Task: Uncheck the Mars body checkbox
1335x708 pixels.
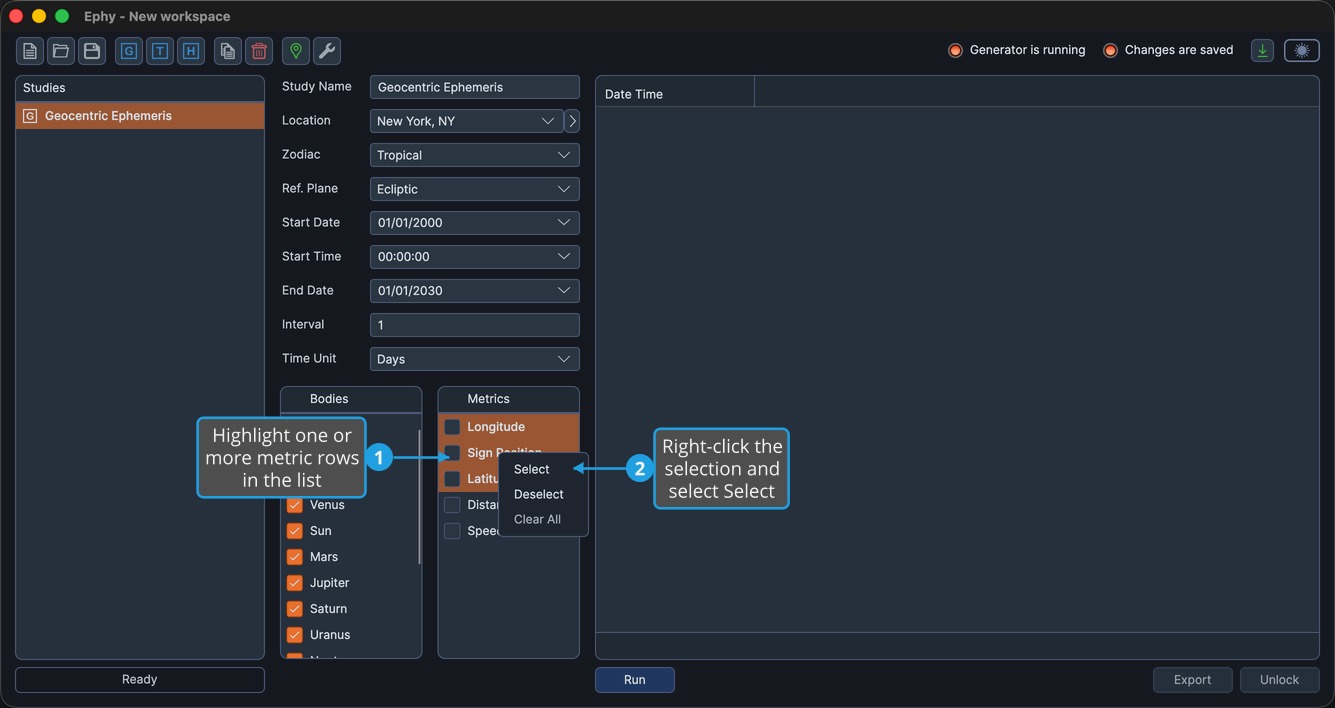Action: [x=295, y=557]
